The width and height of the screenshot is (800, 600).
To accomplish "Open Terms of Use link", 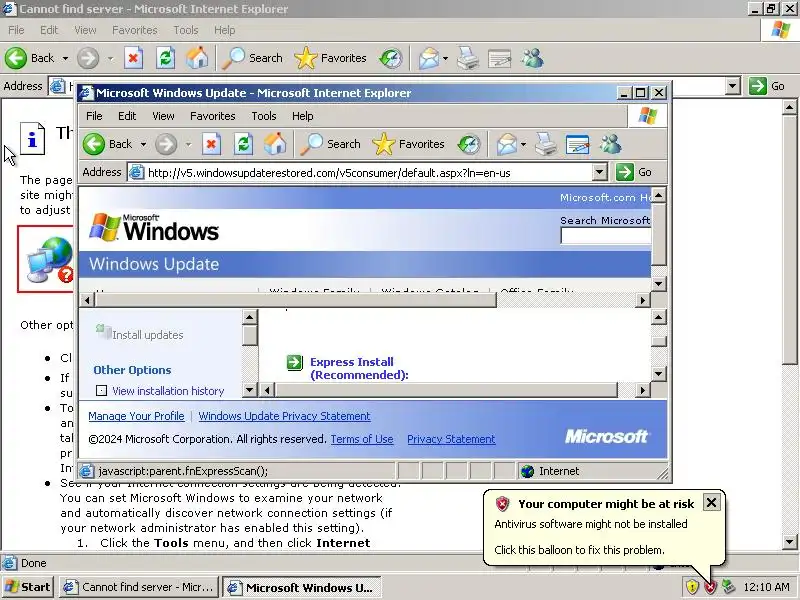I will click(362, 439).
